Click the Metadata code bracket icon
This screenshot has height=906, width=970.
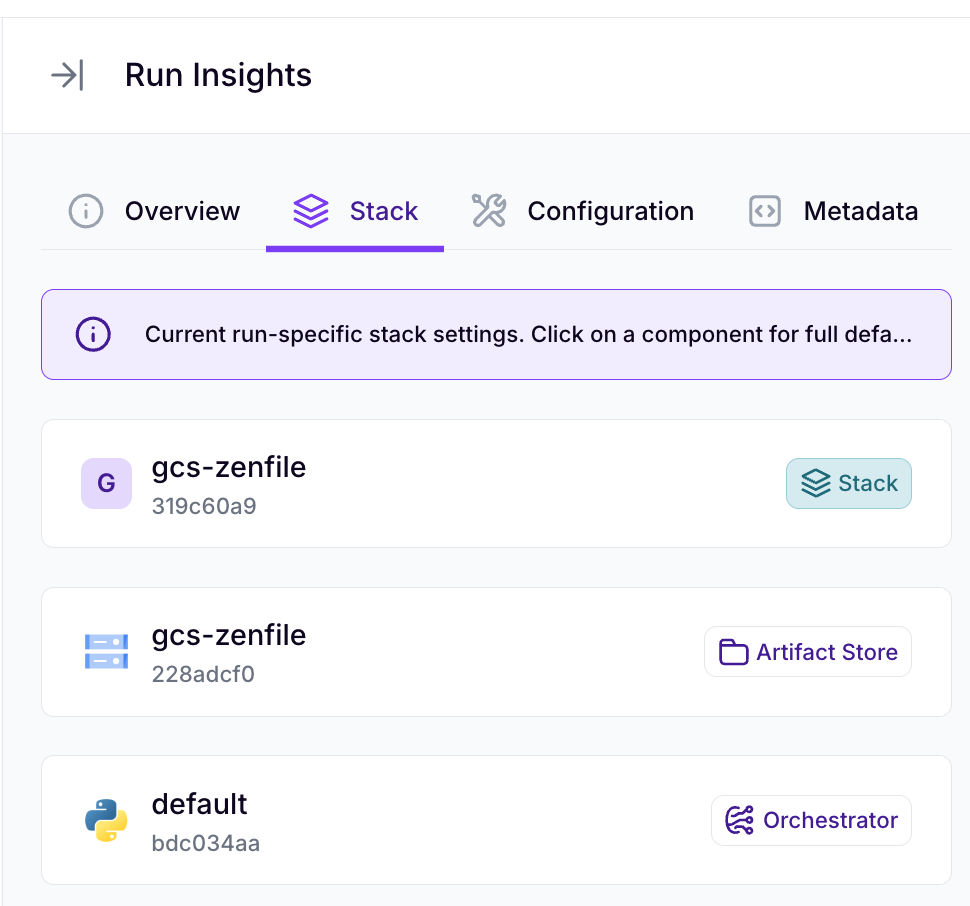[765, 211]
